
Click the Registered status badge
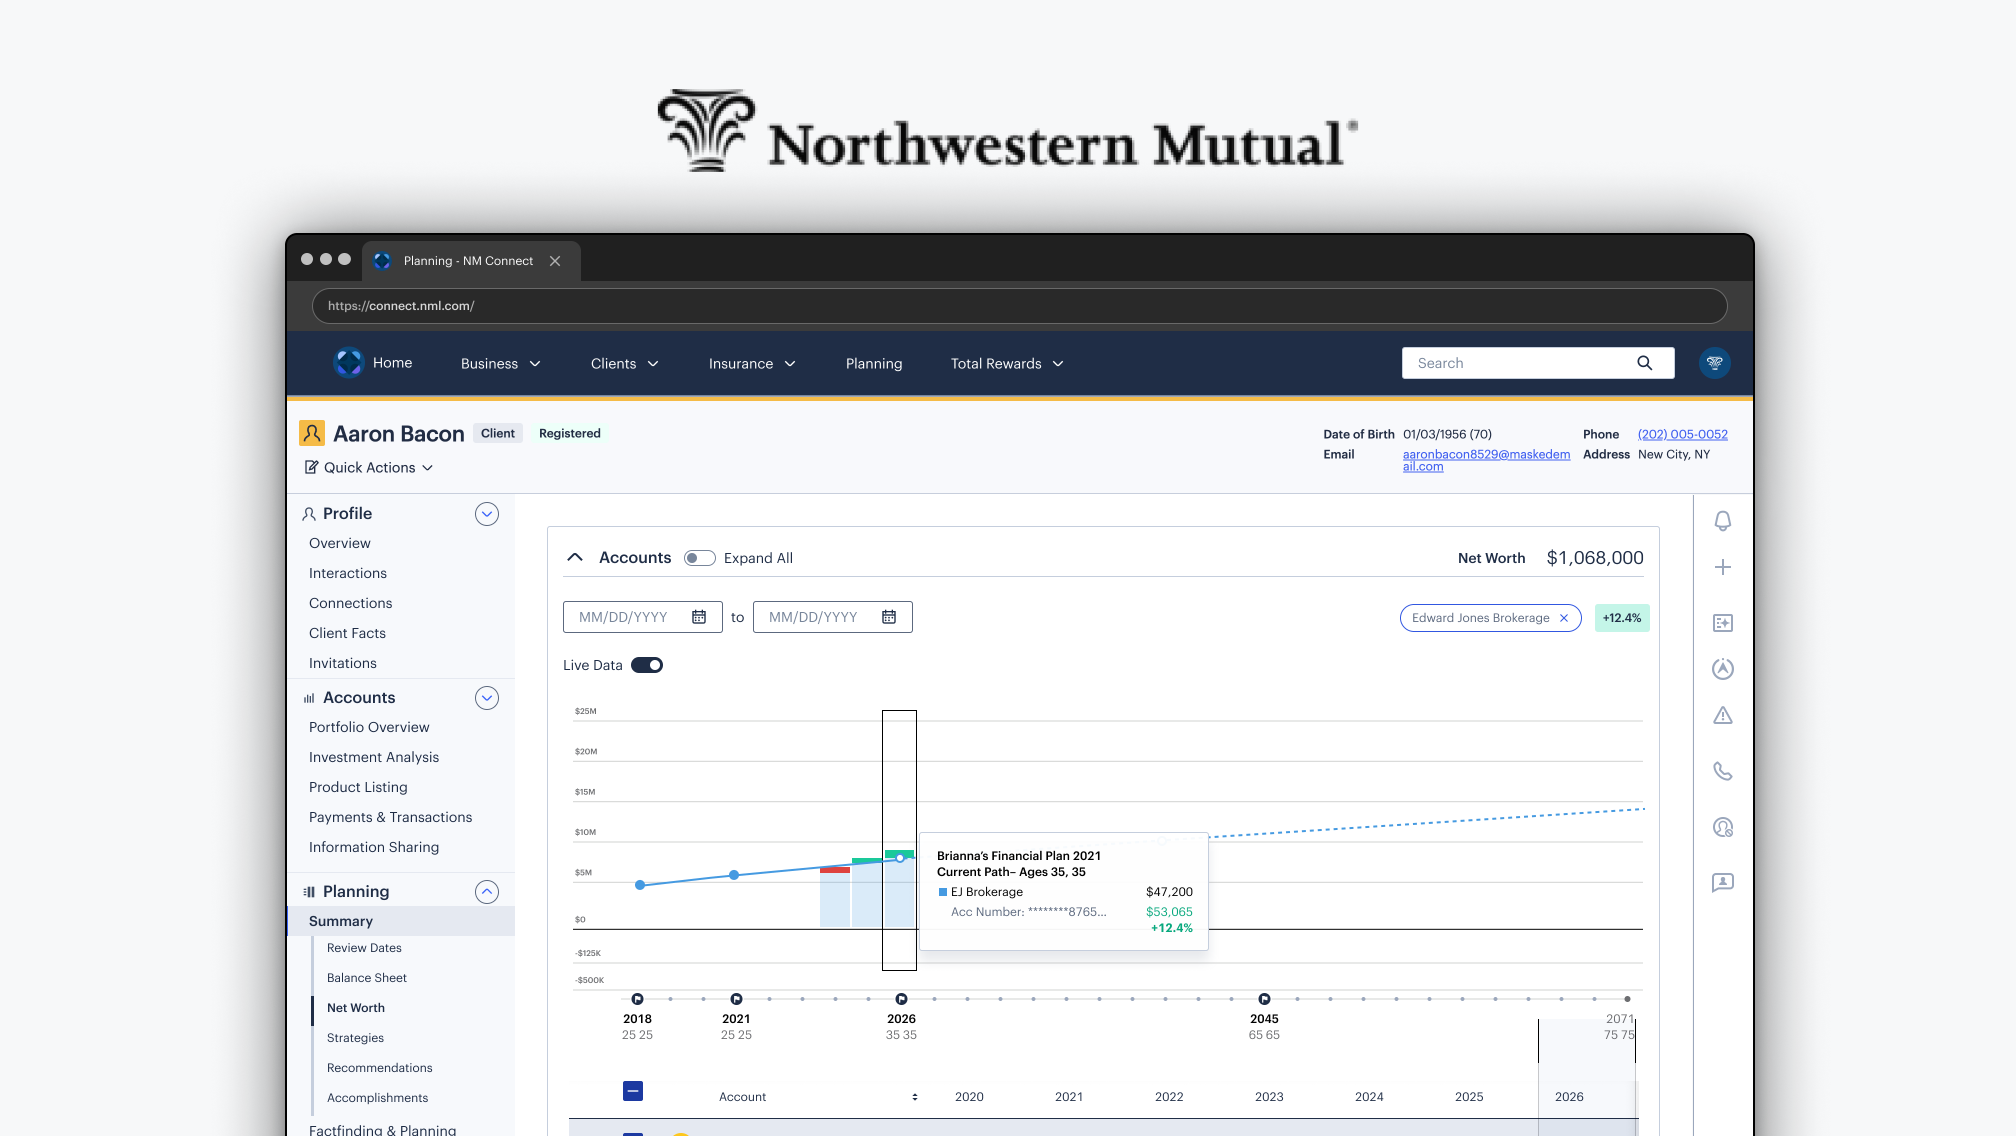click(570, 433)
